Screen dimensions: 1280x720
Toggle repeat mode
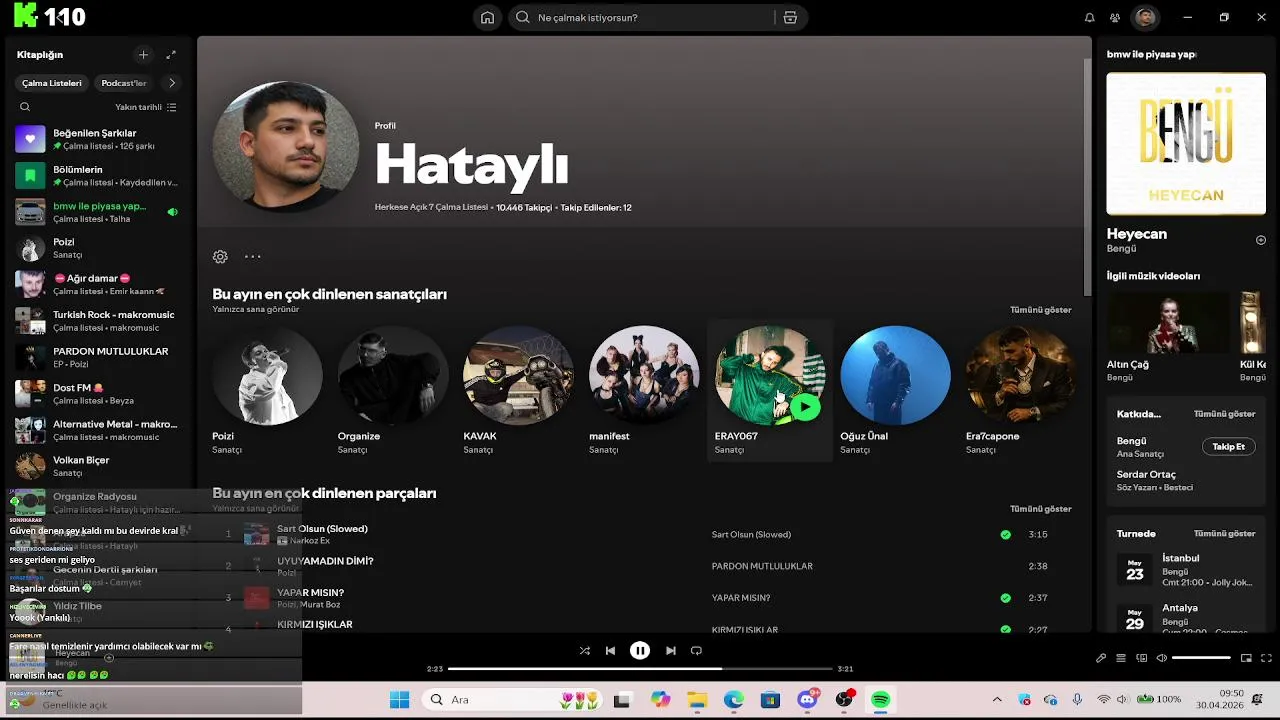[696, 651]
